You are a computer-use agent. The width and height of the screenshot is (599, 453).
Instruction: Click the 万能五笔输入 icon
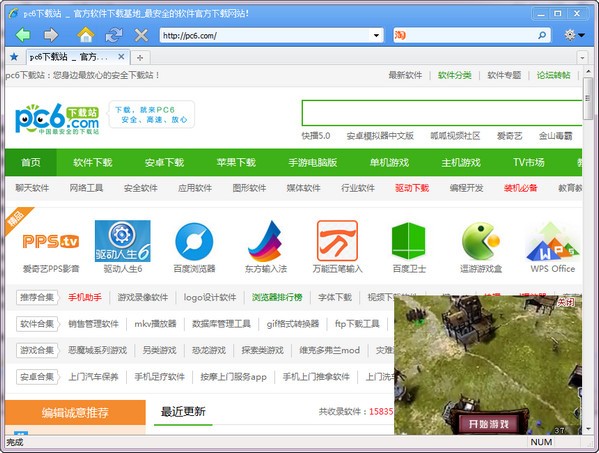click(337, 241)
